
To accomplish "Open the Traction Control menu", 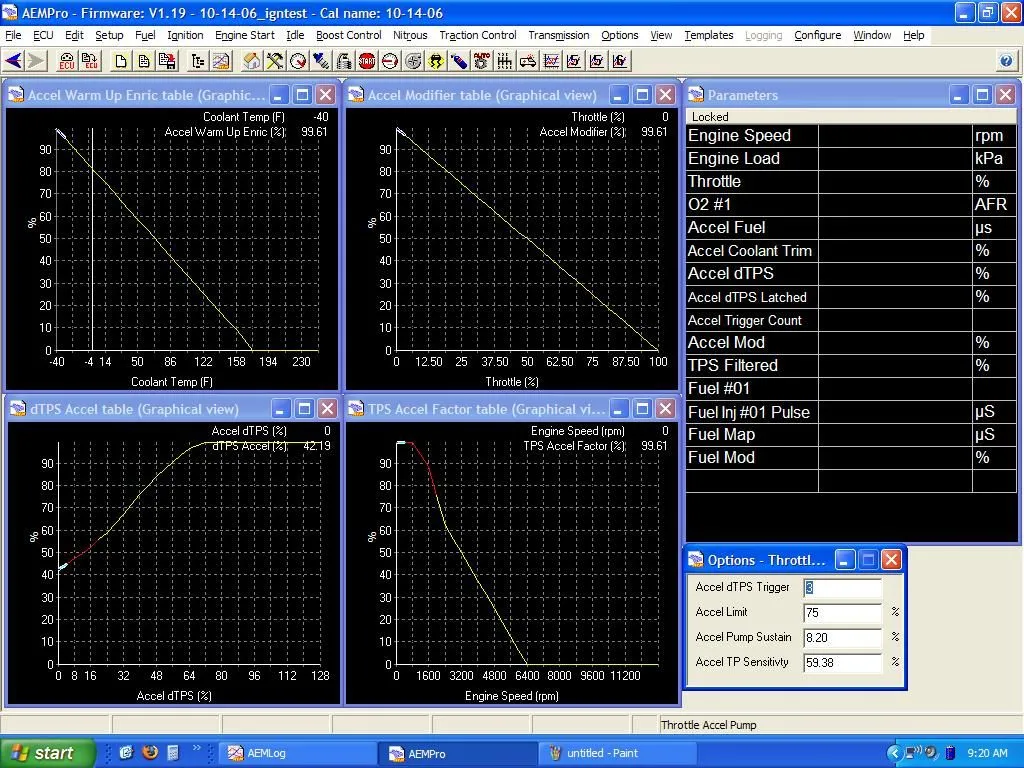I will tap(477, 35).
